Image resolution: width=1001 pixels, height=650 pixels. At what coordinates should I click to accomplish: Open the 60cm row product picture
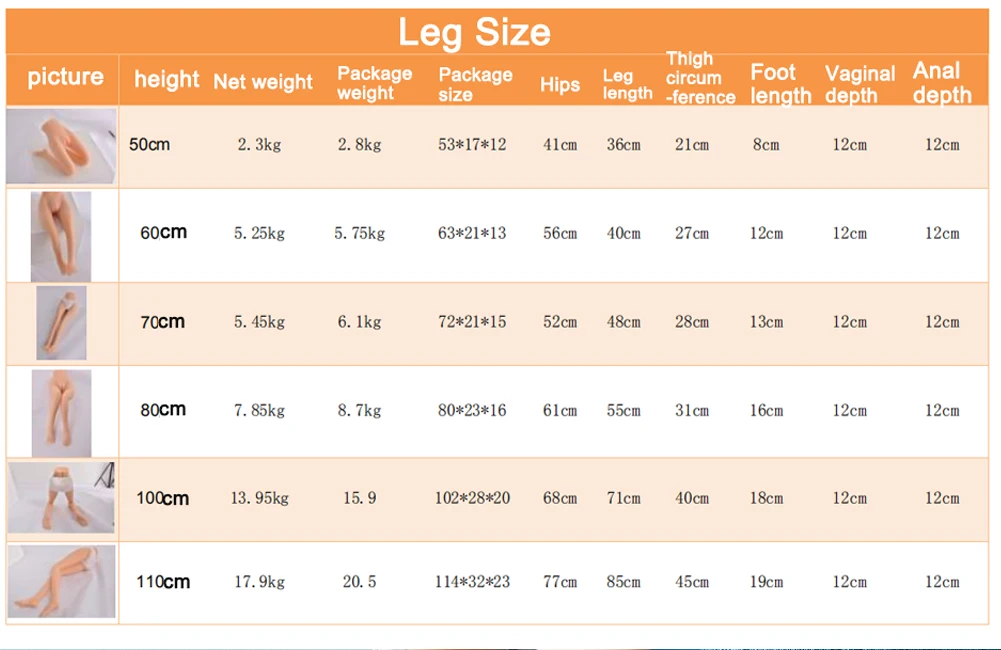[x=61, y=236]
